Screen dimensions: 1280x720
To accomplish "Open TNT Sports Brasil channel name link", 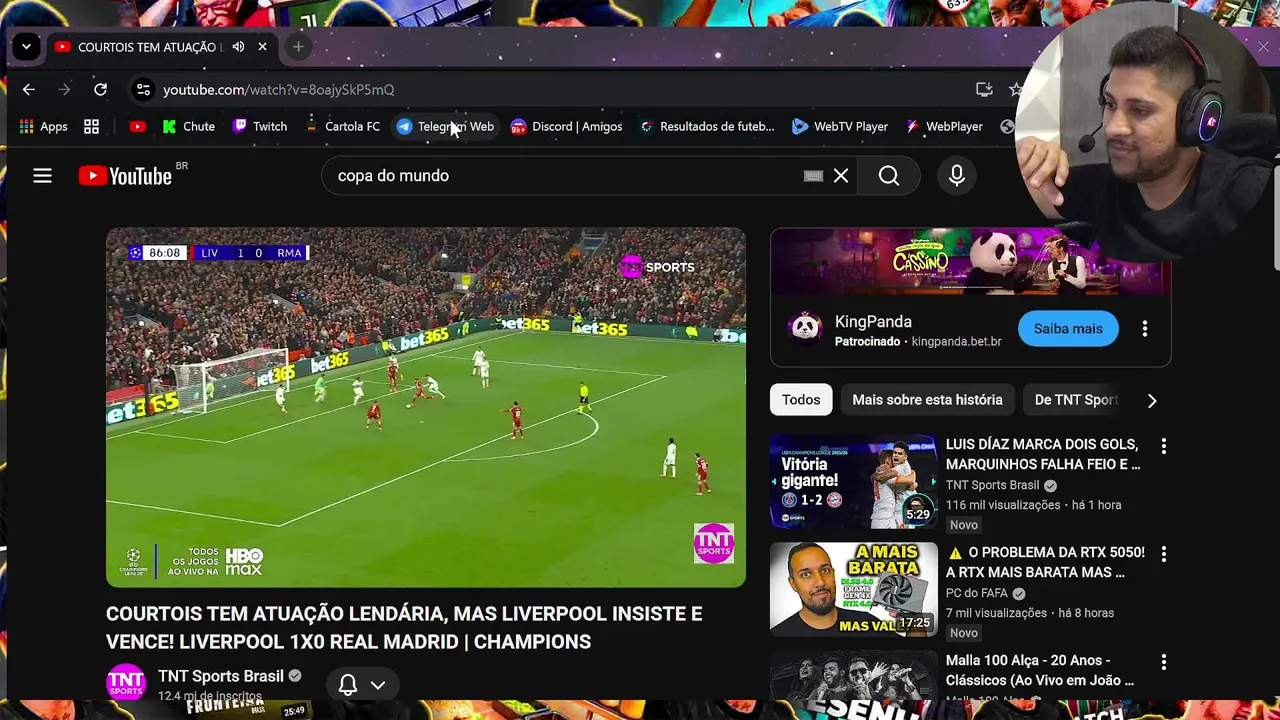I will pyautogui.click(x=221, y=676).
